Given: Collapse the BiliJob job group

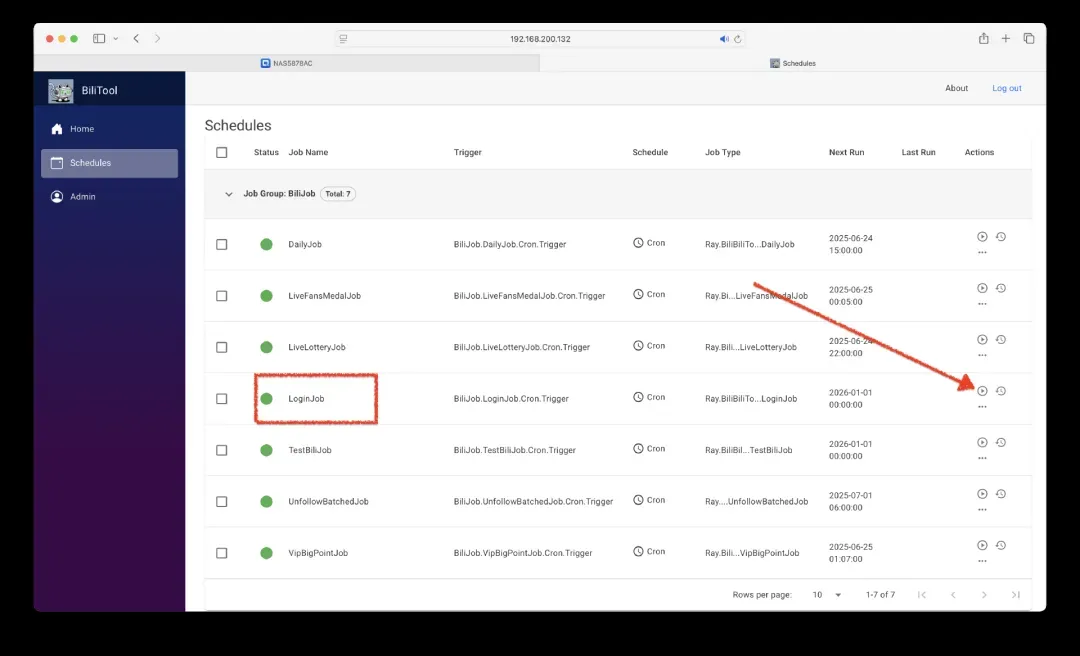Looking at the screenshot, I should (x=229, y=194).
